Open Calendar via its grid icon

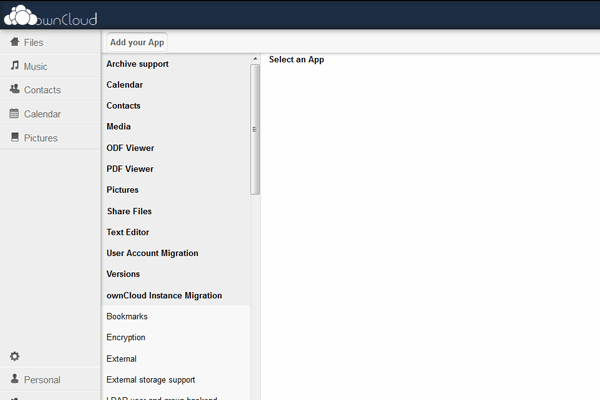tap(15, 114)
